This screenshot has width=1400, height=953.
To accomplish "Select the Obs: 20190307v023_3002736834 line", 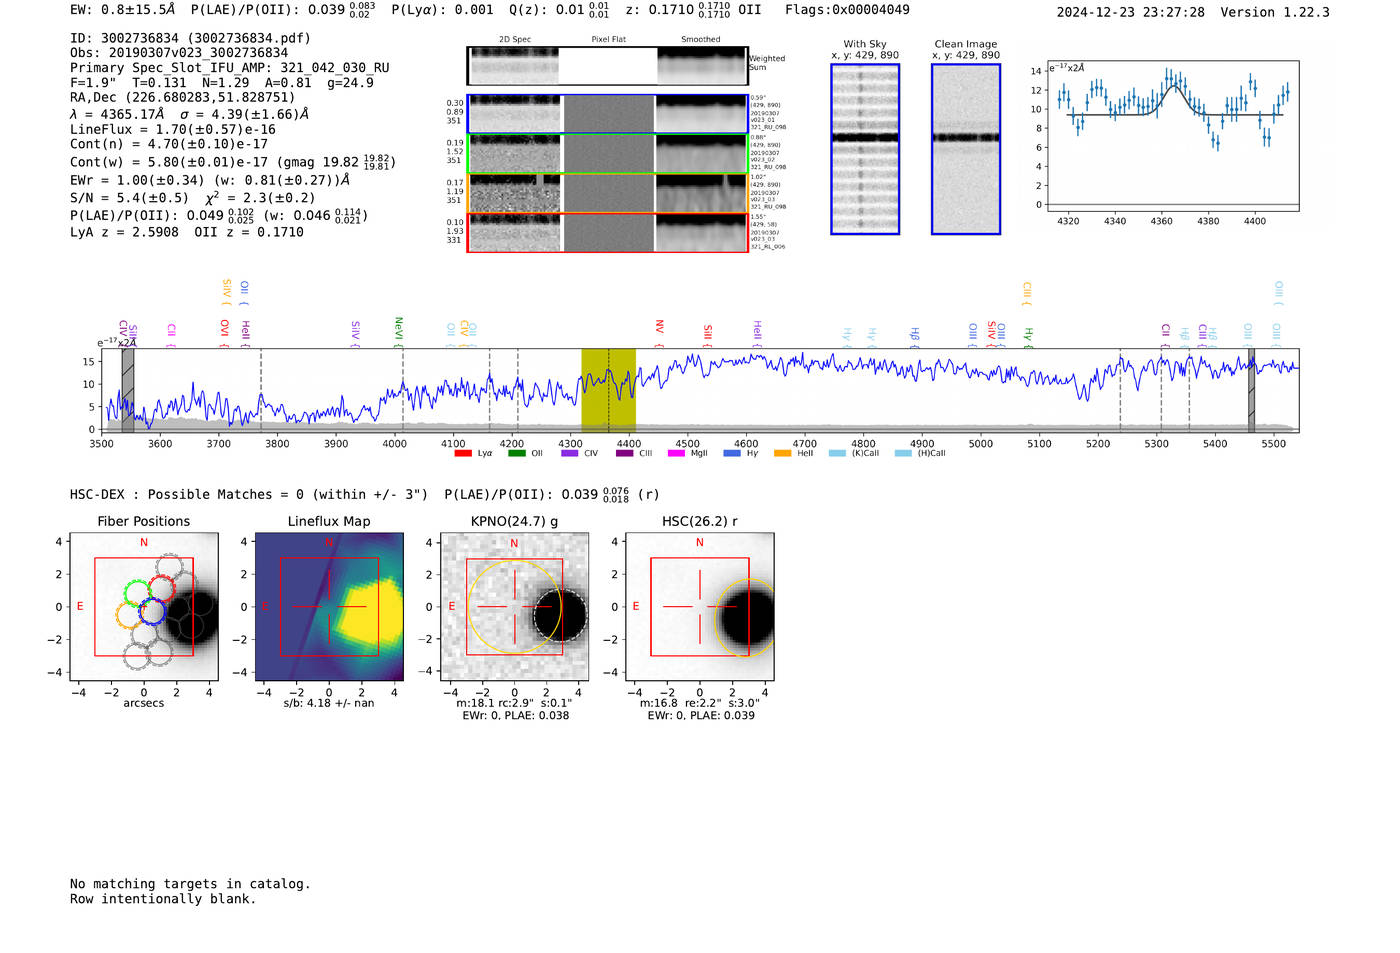I will click(x=179, y=53).
